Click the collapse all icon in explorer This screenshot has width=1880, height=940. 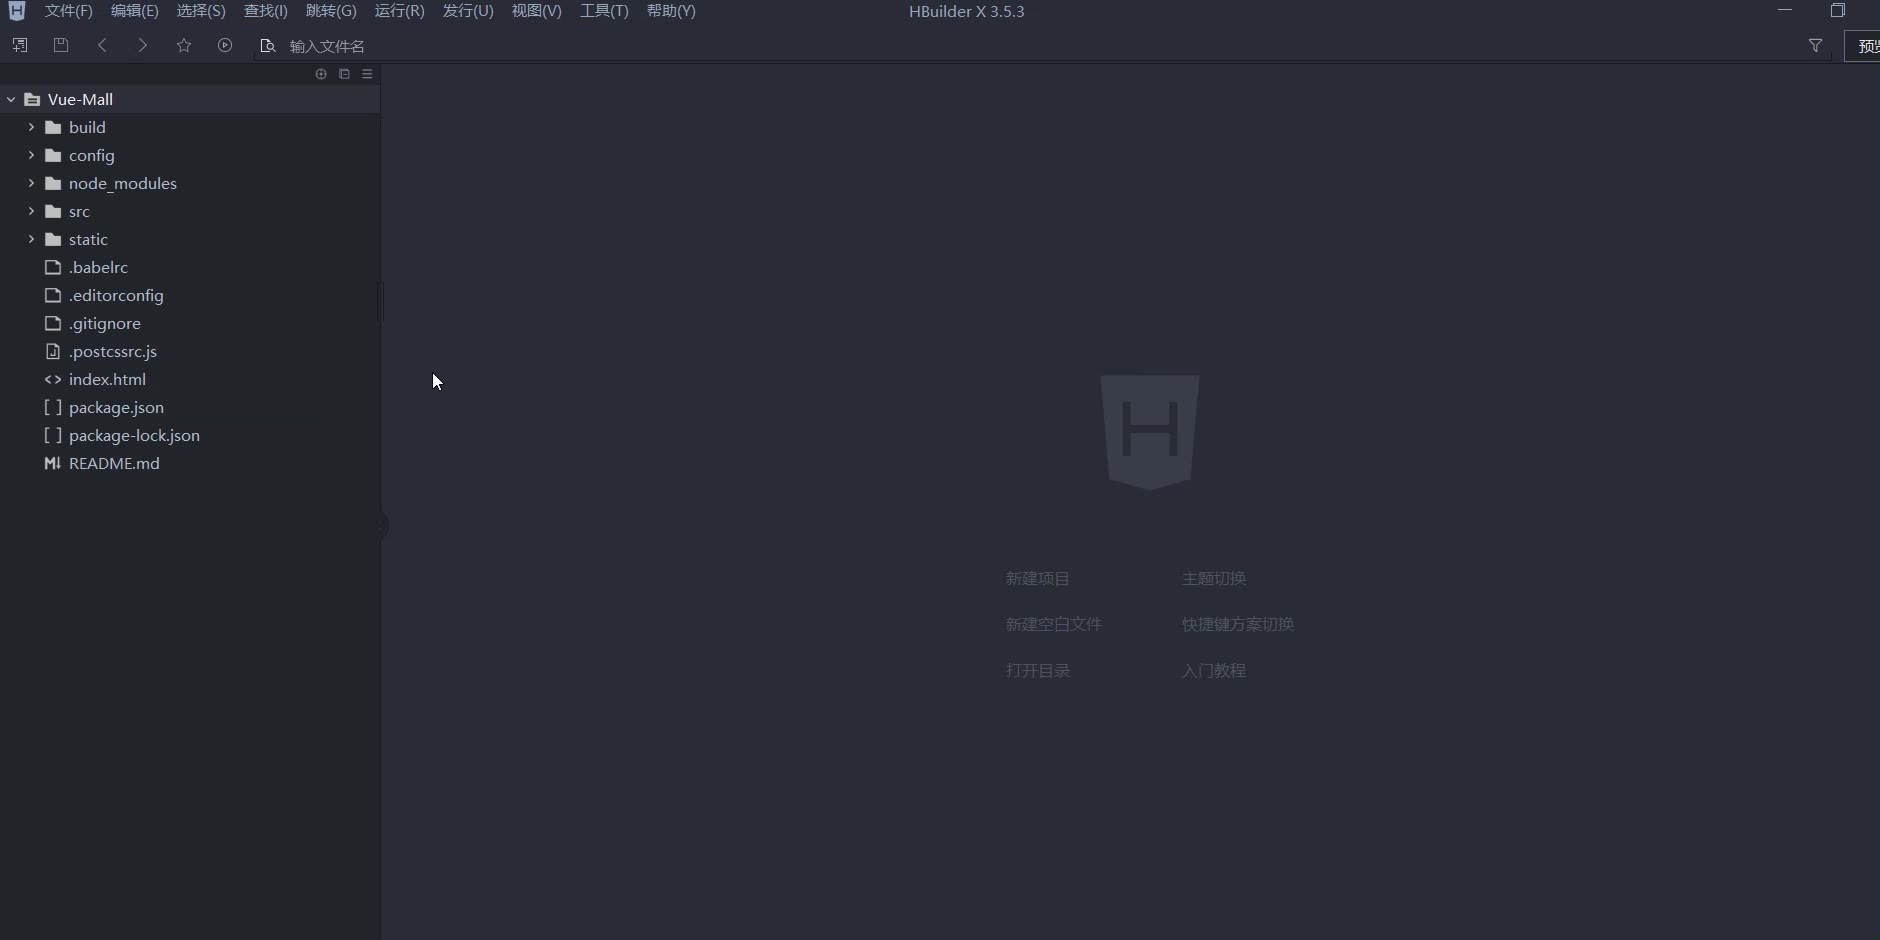pyautogui.click(x=344, y=74)
